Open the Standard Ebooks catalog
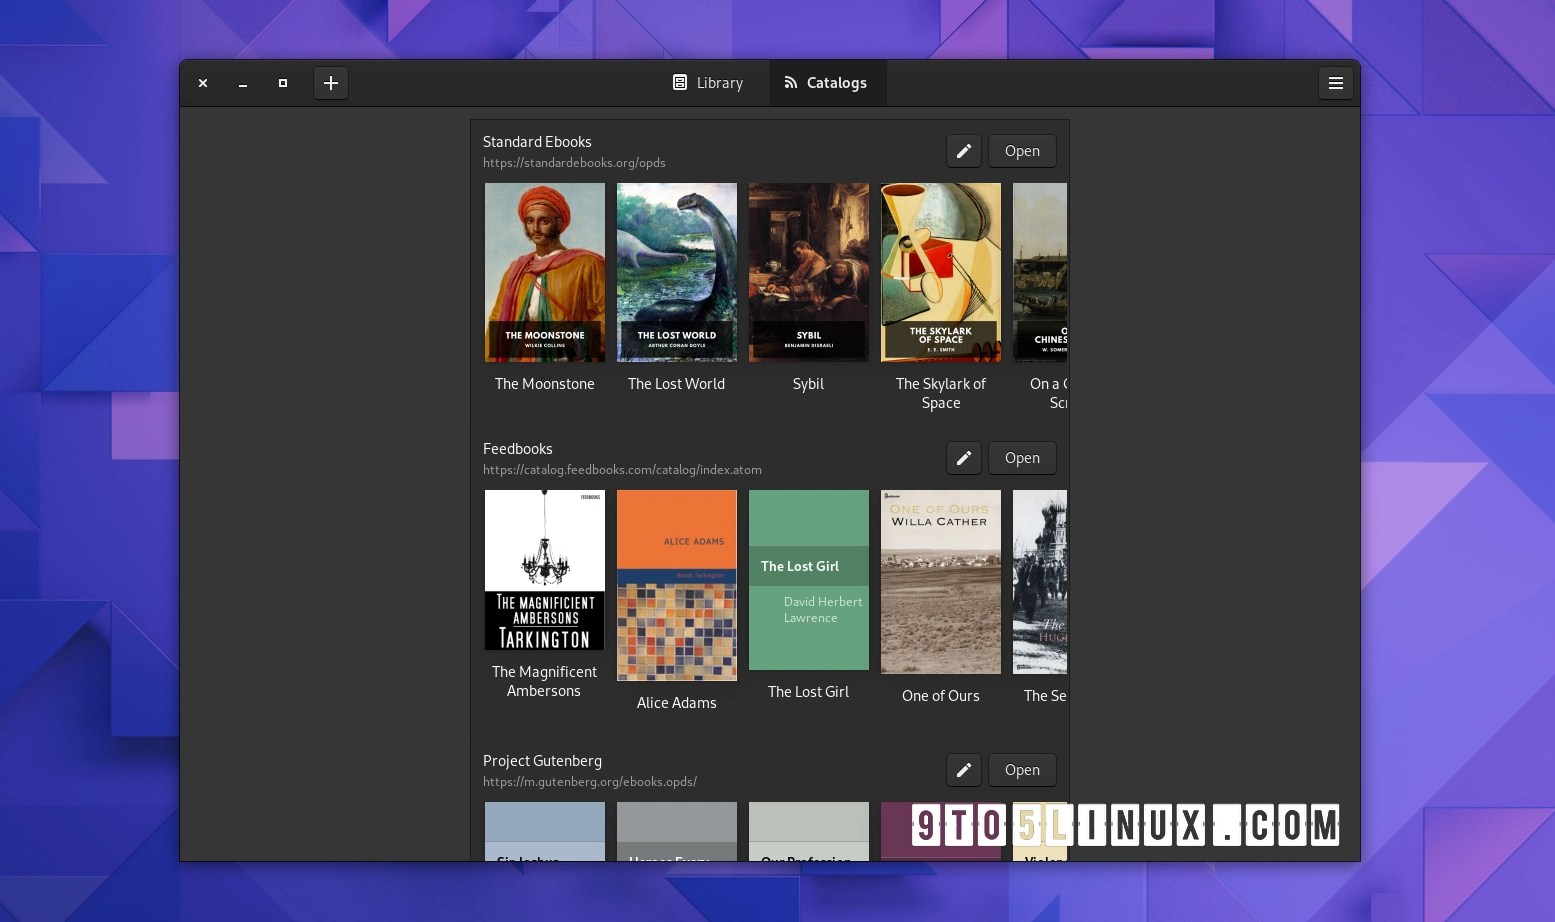The width and height of the screenshot is (1555, 922). [1022, 151]
